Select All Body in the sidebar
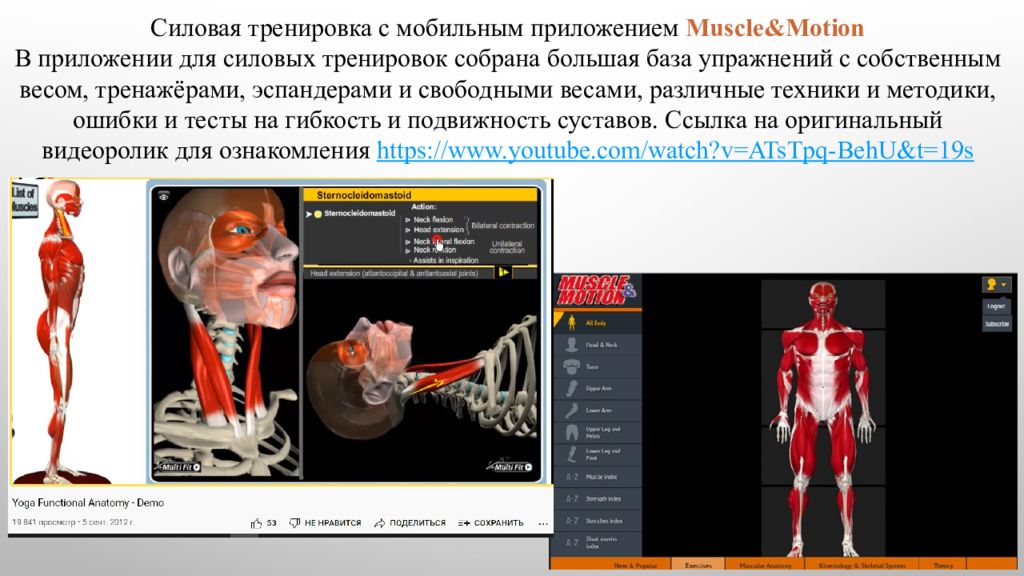This screenshot has width=1024, height=576. pyautogui.click(x=598, y=323)
